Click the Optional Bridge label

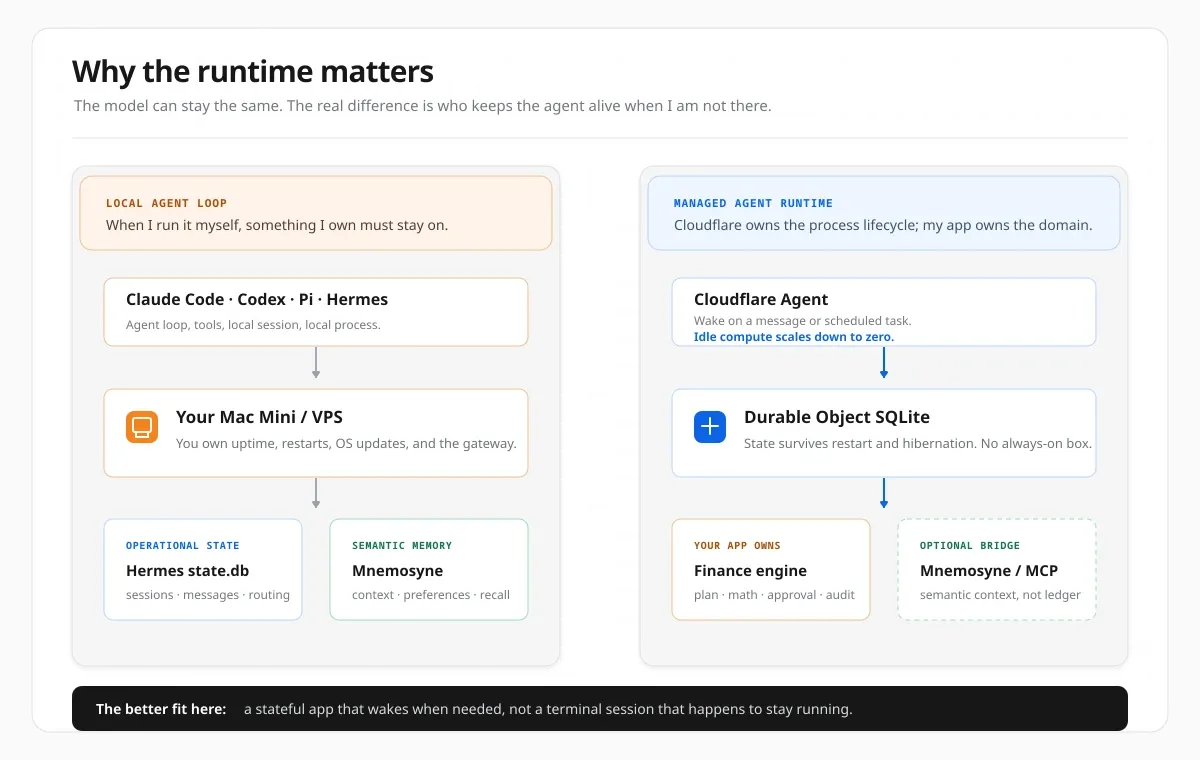tap(970, 546)
